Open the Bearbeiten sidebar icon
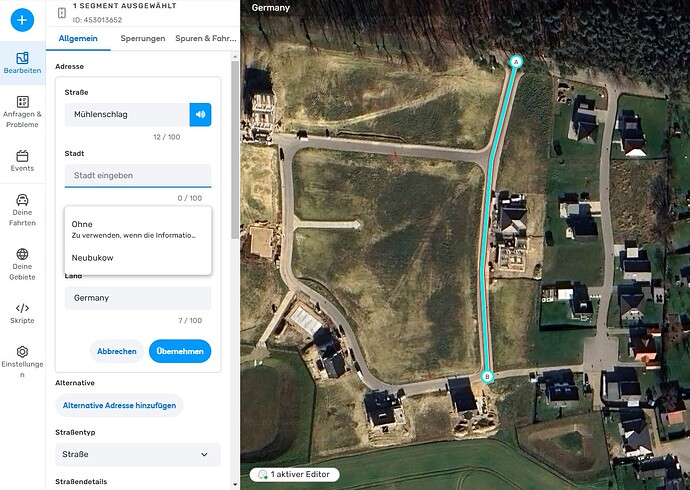The height and width of the screenshot is (490, 690). coord(22,63)
